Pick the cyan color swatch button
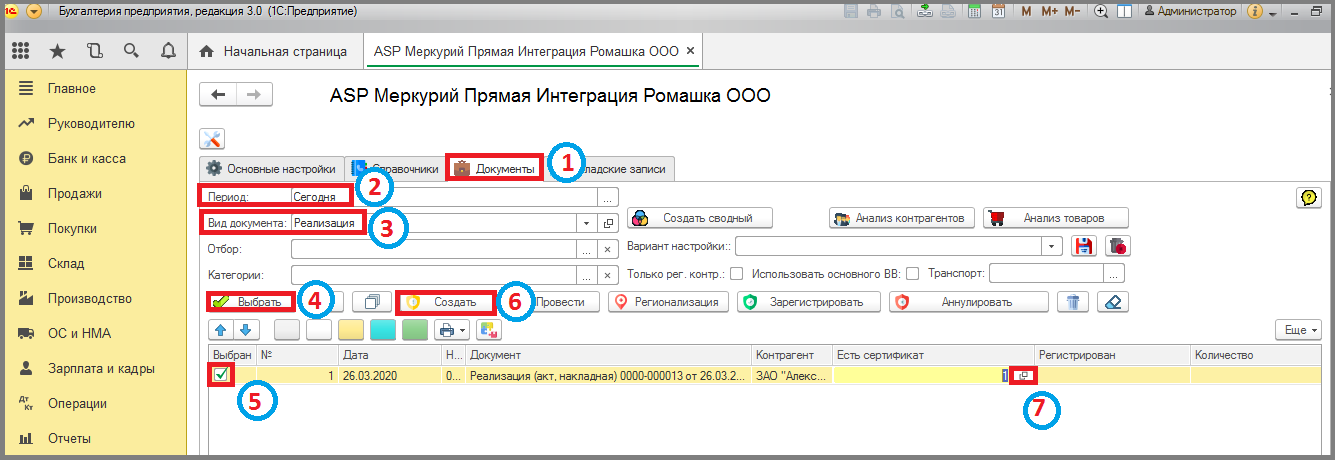This screenshot has width=1335, height=460. click(384, 329)
